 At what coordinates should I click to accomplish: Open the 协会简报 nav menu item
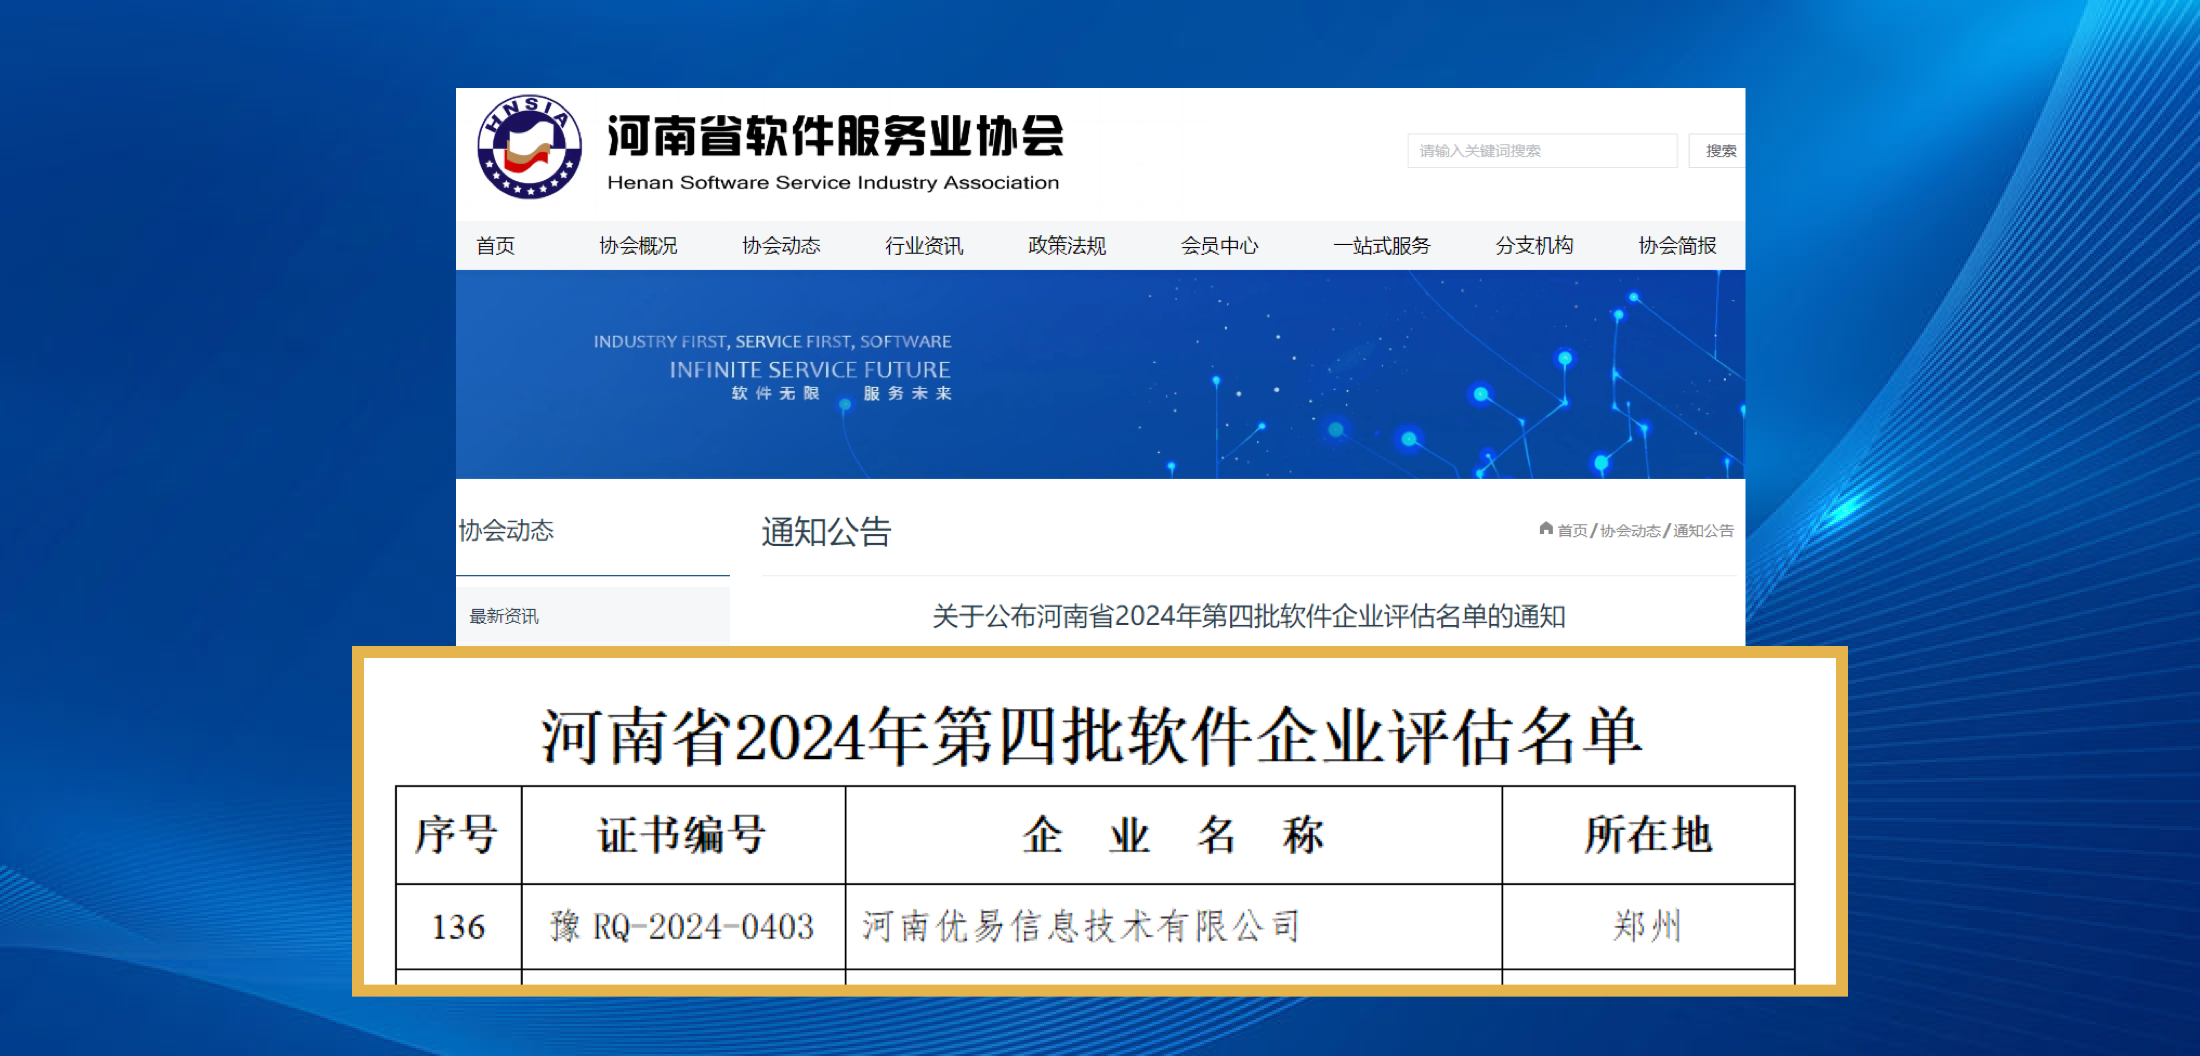pyautogui.click(x=1677, y=246)
